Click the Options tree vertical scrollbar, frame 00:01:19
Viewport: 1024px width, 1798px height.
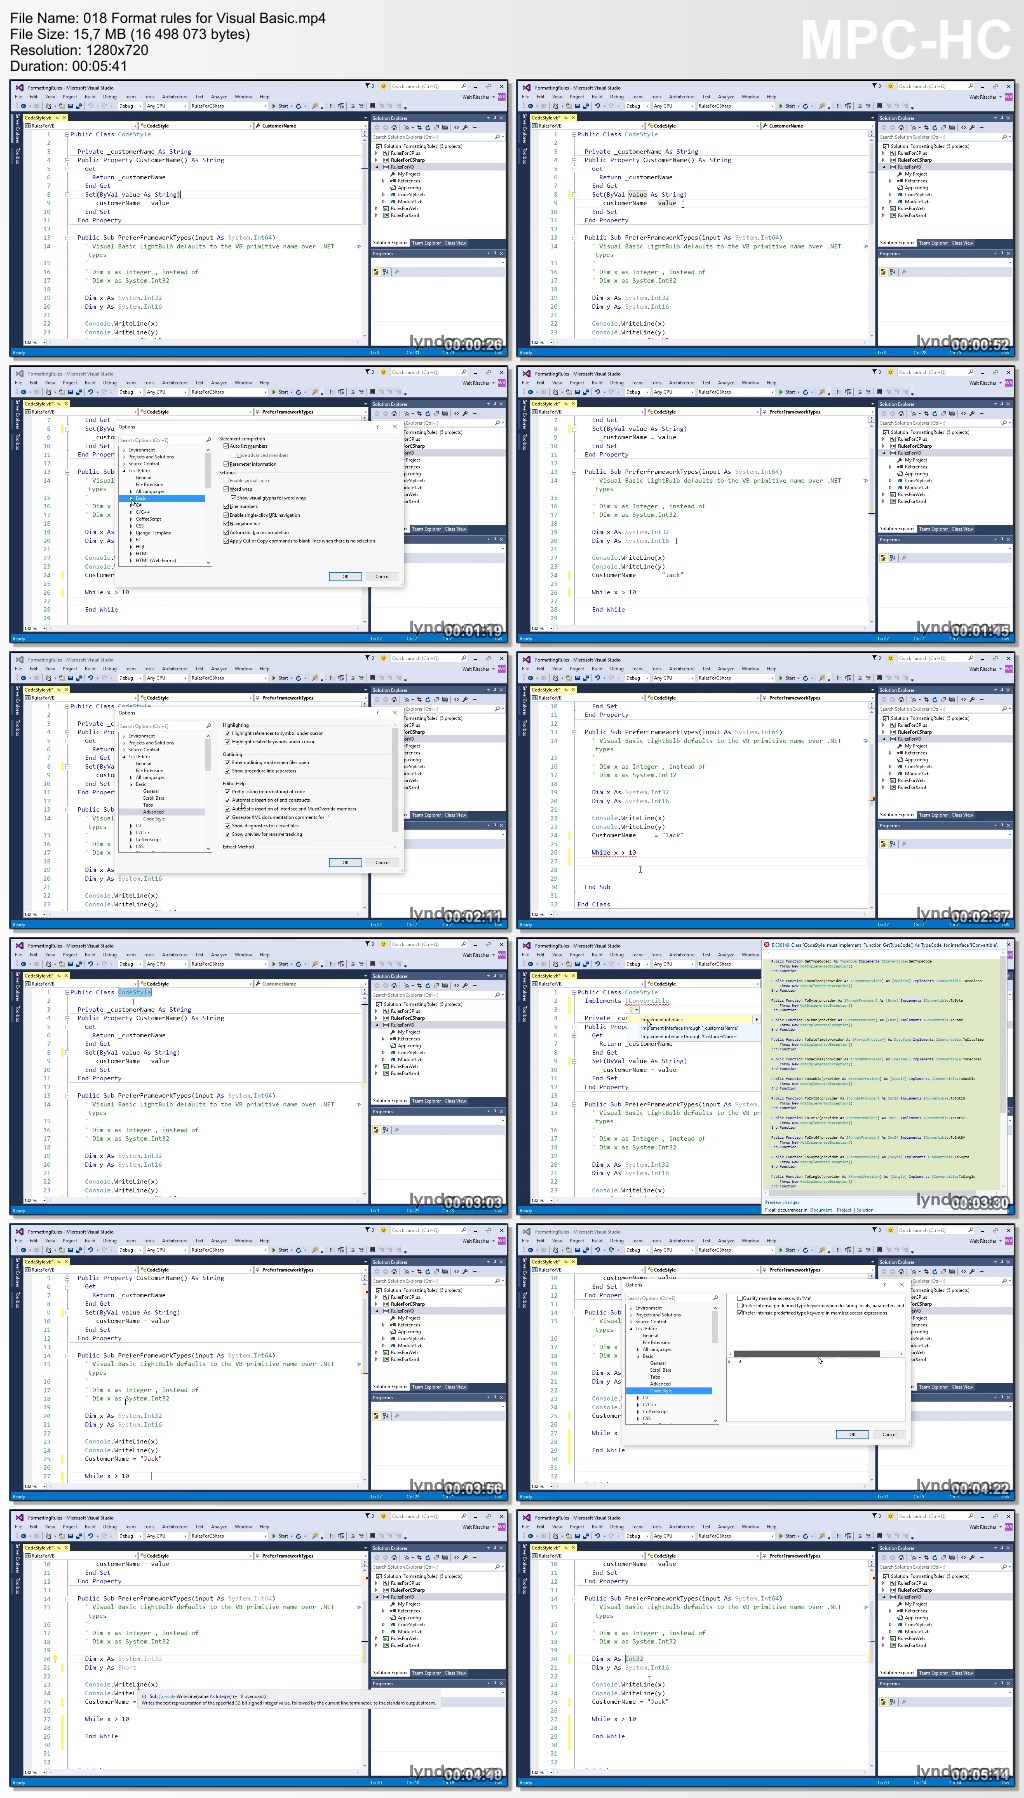coord(208,504)
